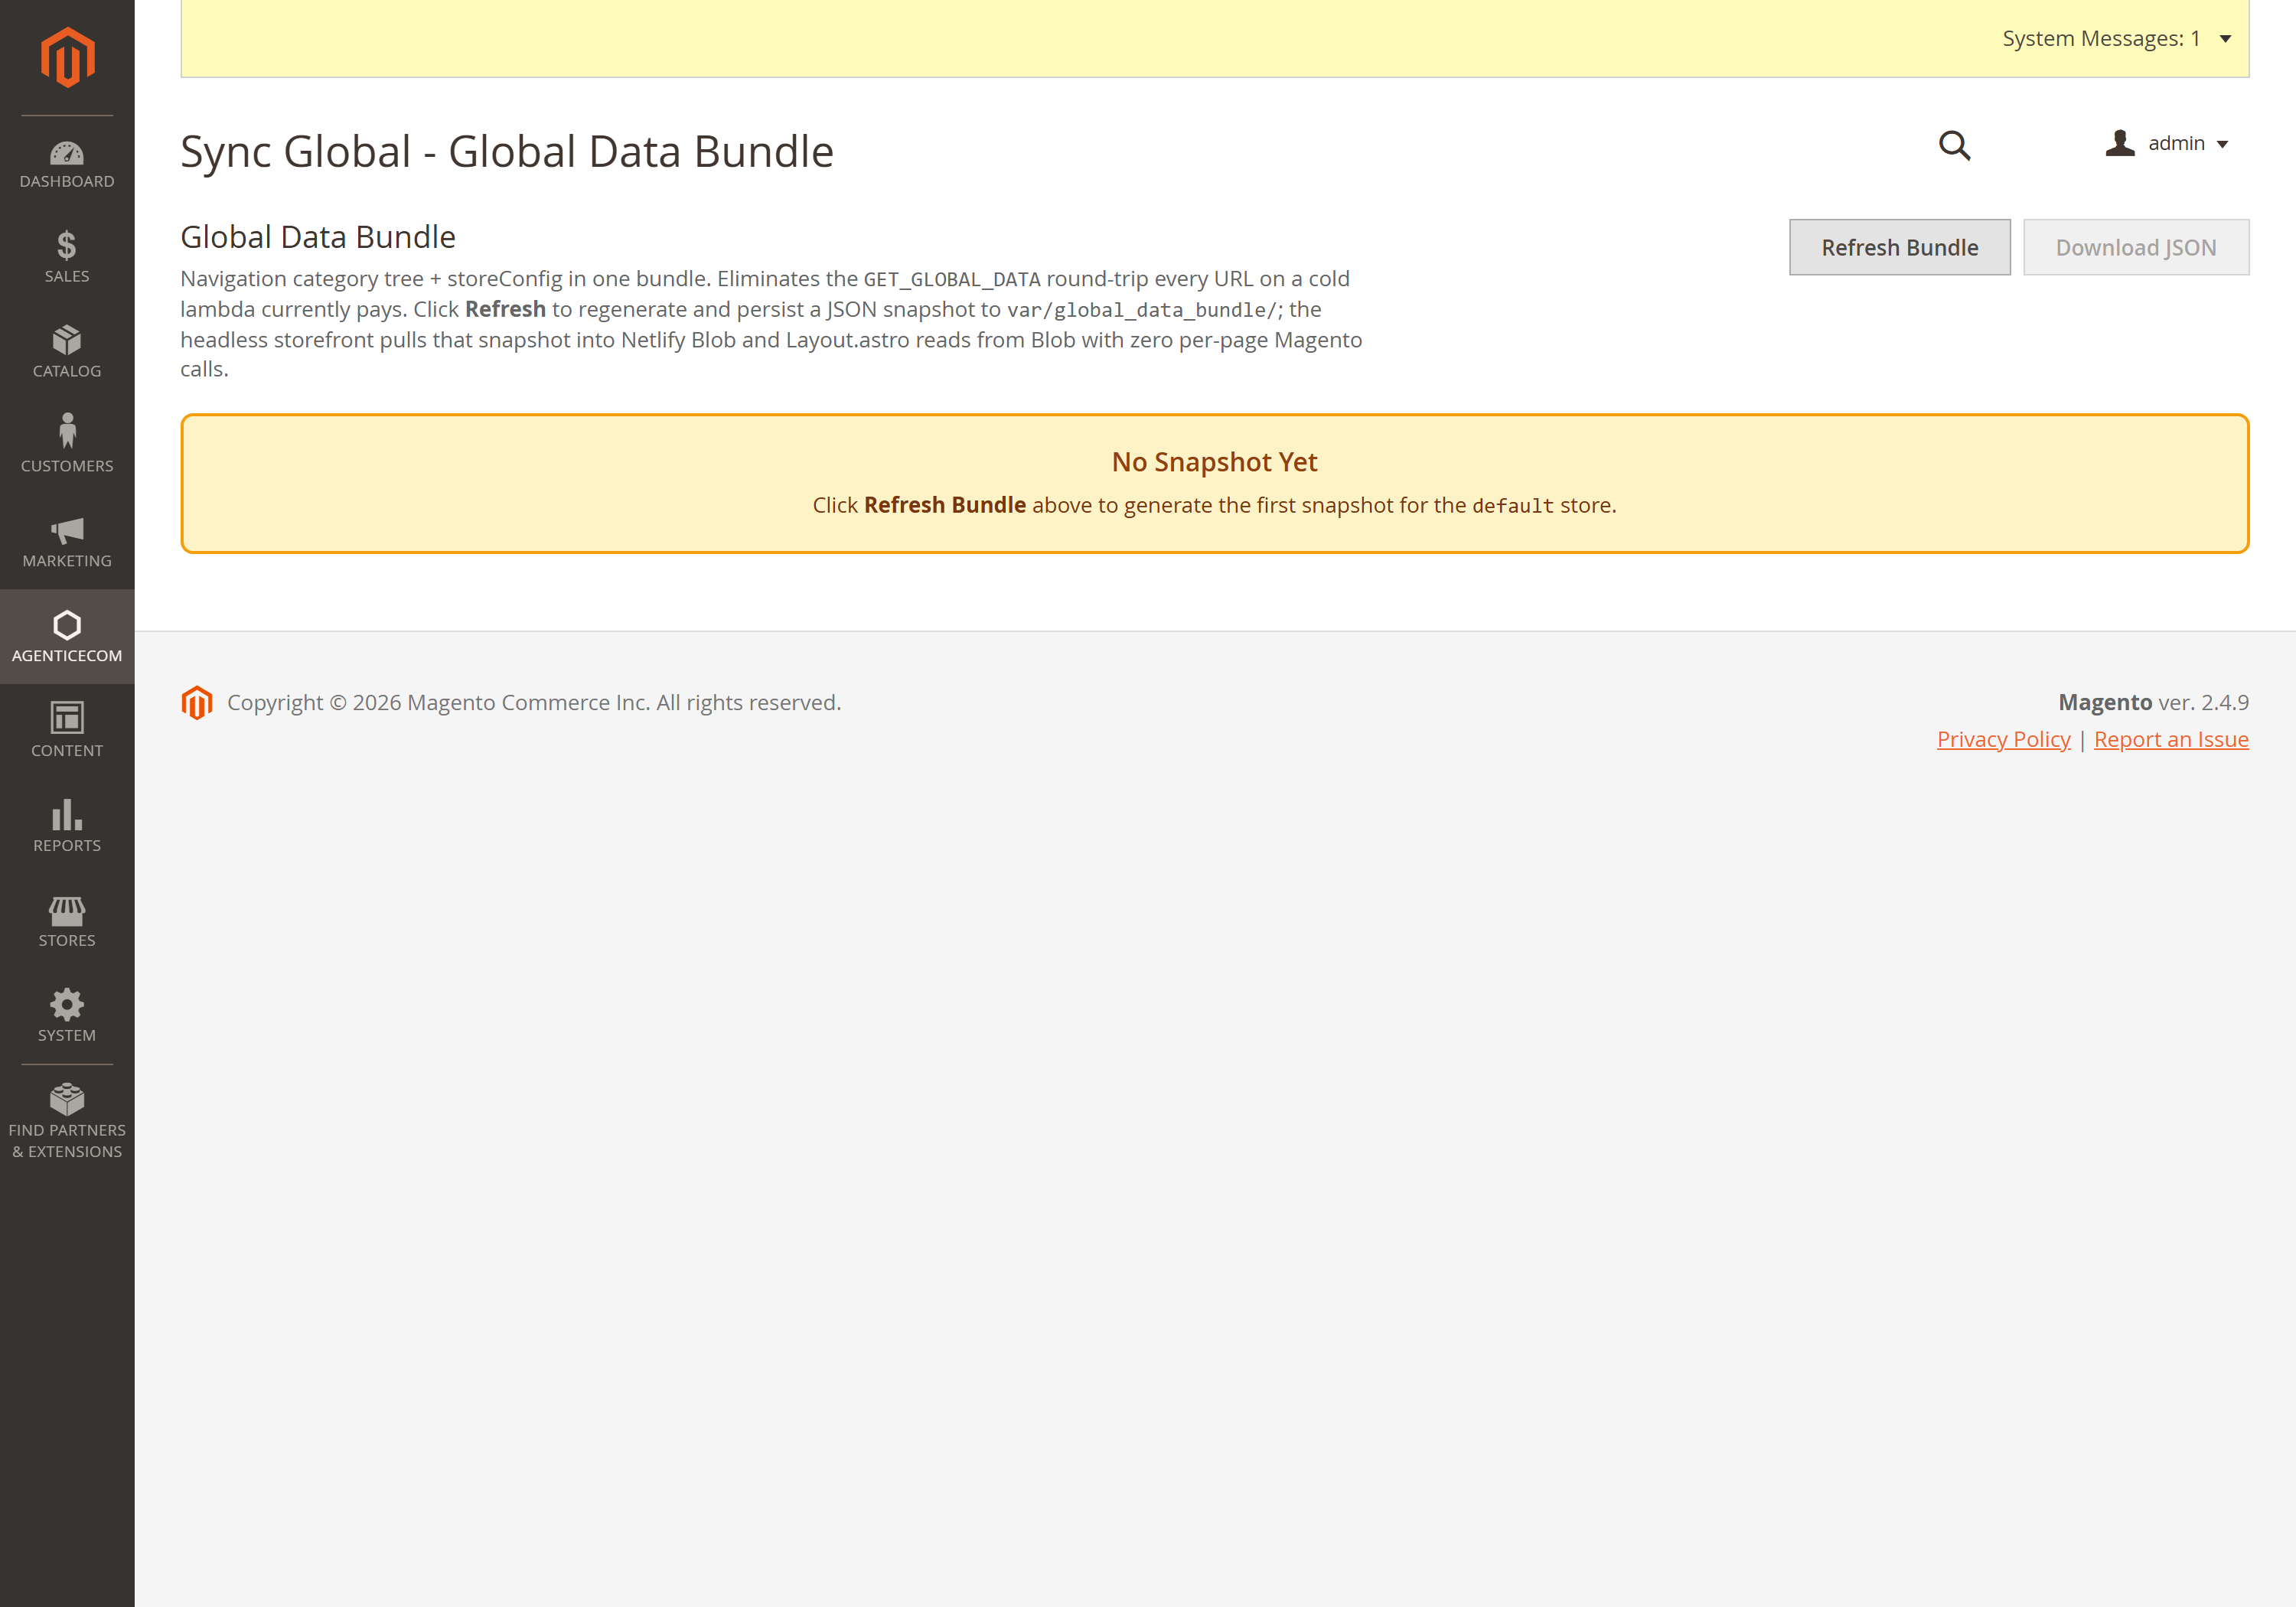
Task: Open the System menu
Action: (67, 1017)
